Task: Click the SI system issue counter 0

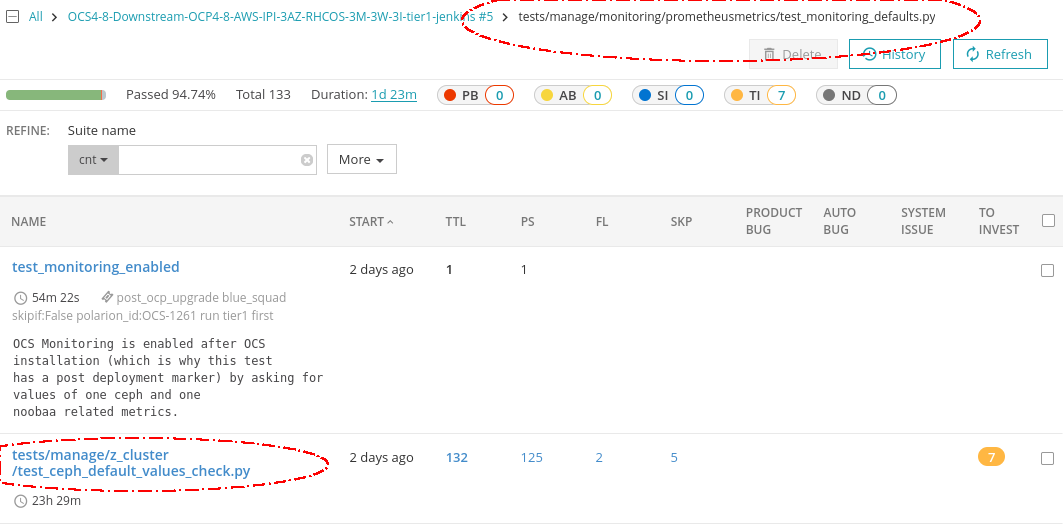Action: coord(689,96)
